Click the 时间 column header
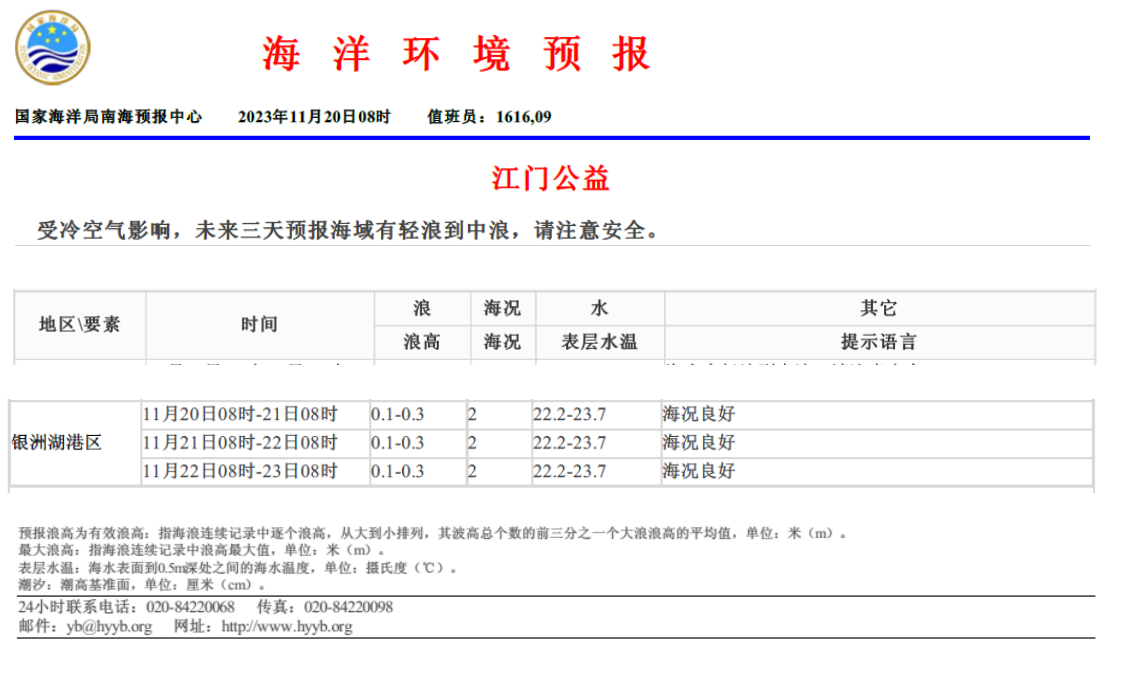This screenshot has width=1125, height=677. 259,325
